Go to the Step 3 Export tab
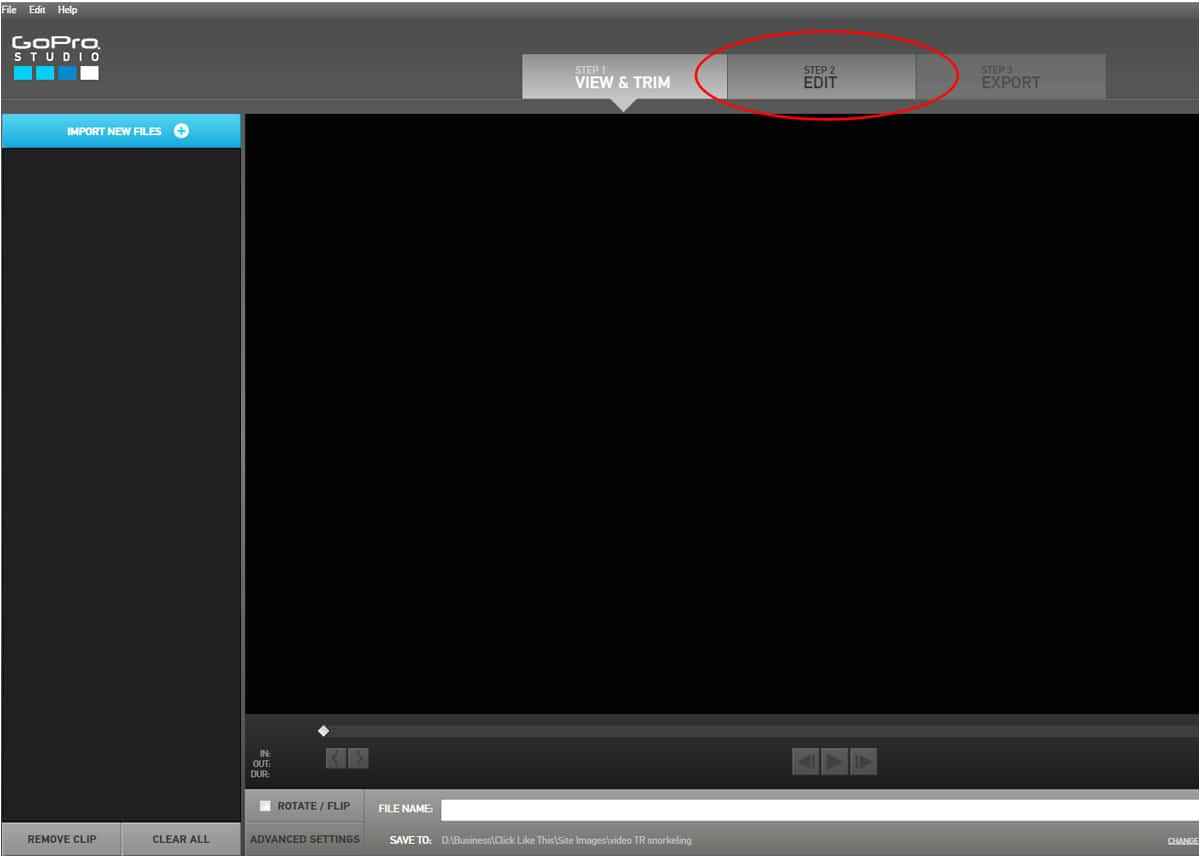 click(x=1010, y=78)
